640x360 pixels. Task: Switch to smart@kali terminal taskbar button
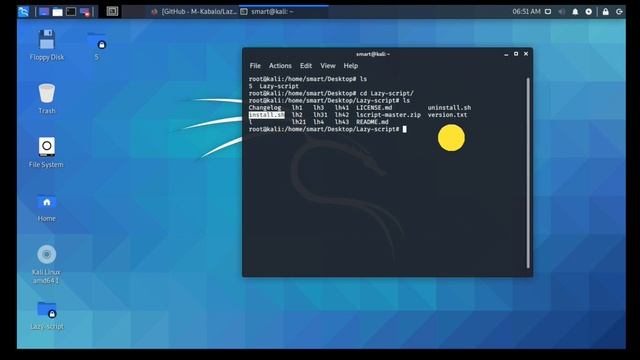(283, 11)
